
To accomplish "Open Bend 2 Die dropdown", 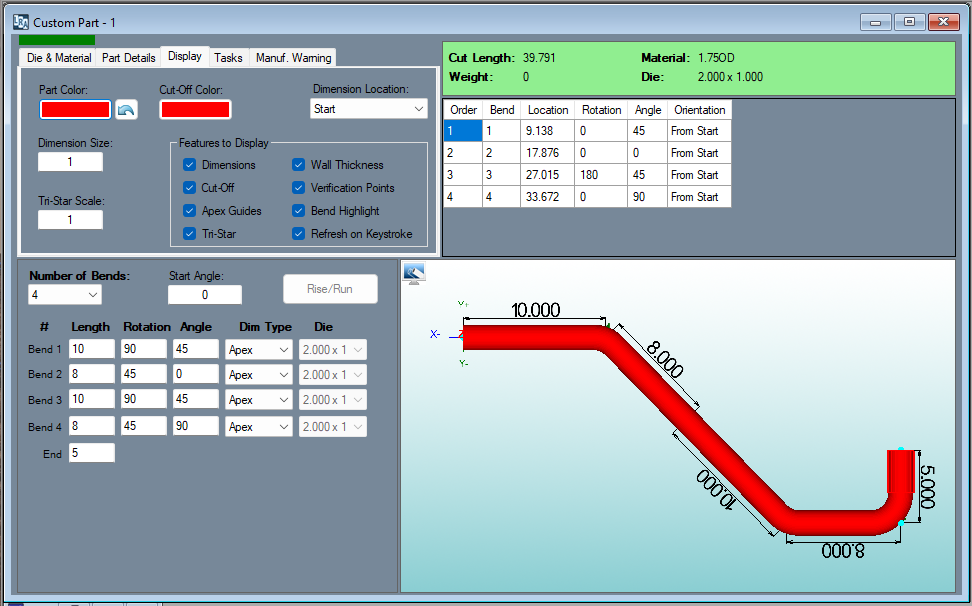I will click(333, 375).
